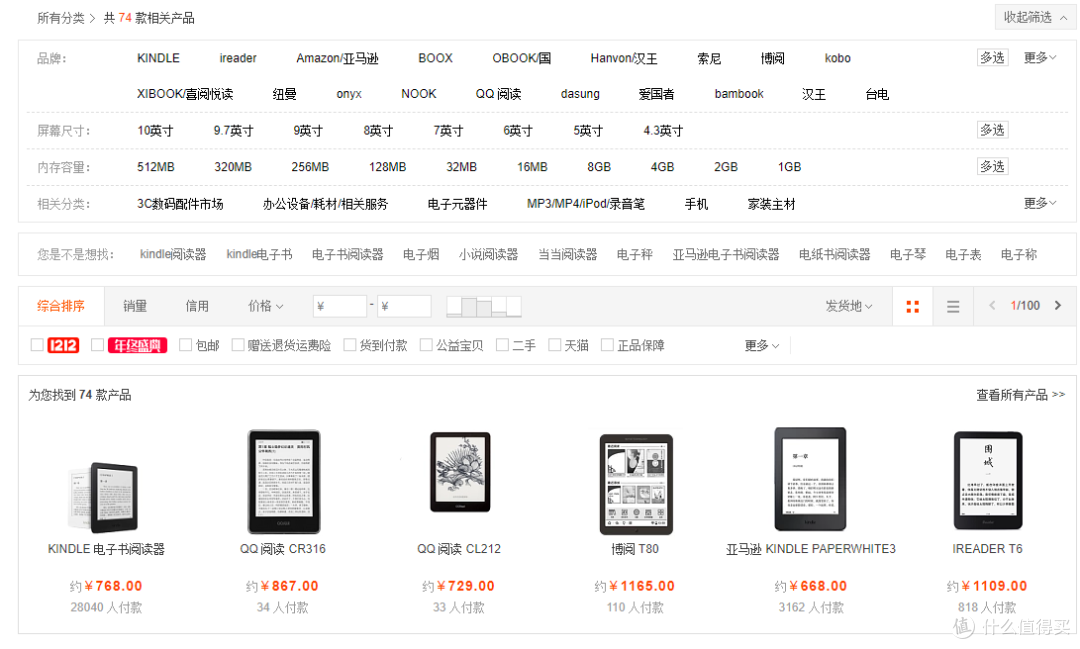
Task: Click the 年终盛典 promotion badge
Action: coord(137,345)
